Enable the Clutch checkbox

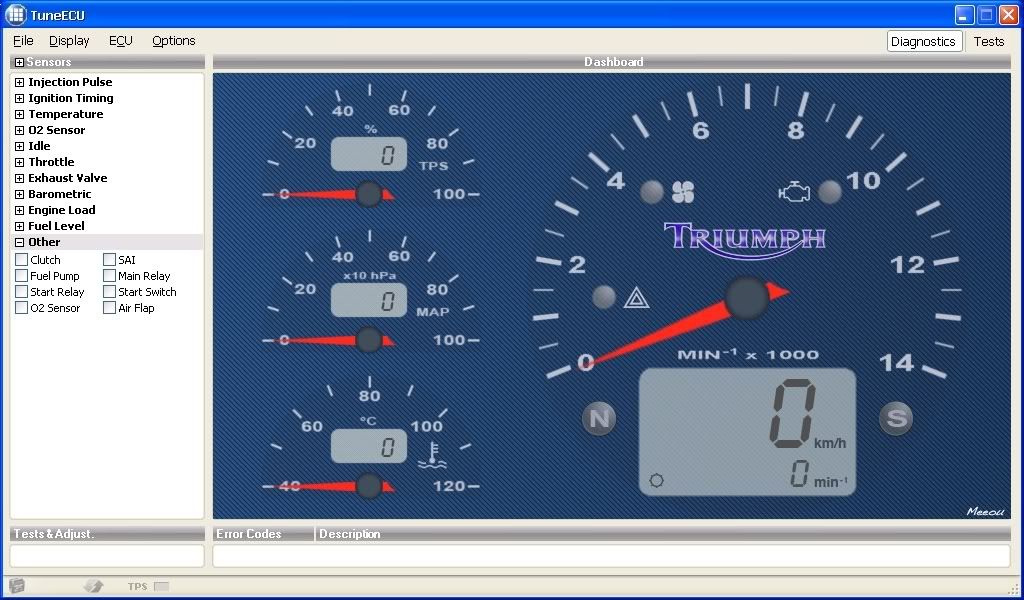tap(22, 260)
